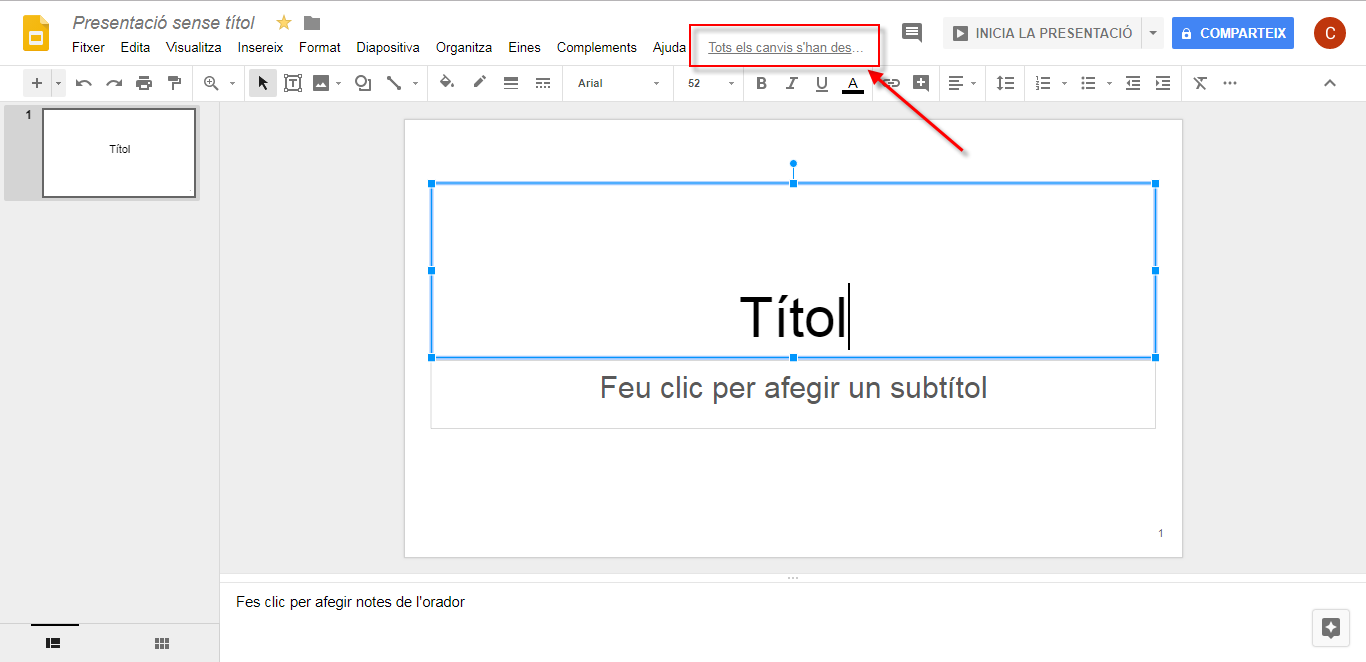
Task: Expand bulleted list style arrow
Action: click(x=1109, y=83)
